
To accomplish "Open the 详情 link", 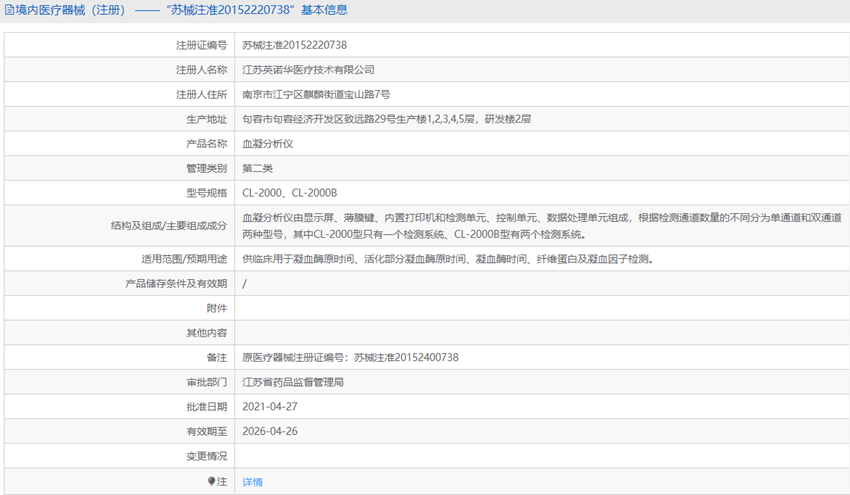I will pos(253,481).
